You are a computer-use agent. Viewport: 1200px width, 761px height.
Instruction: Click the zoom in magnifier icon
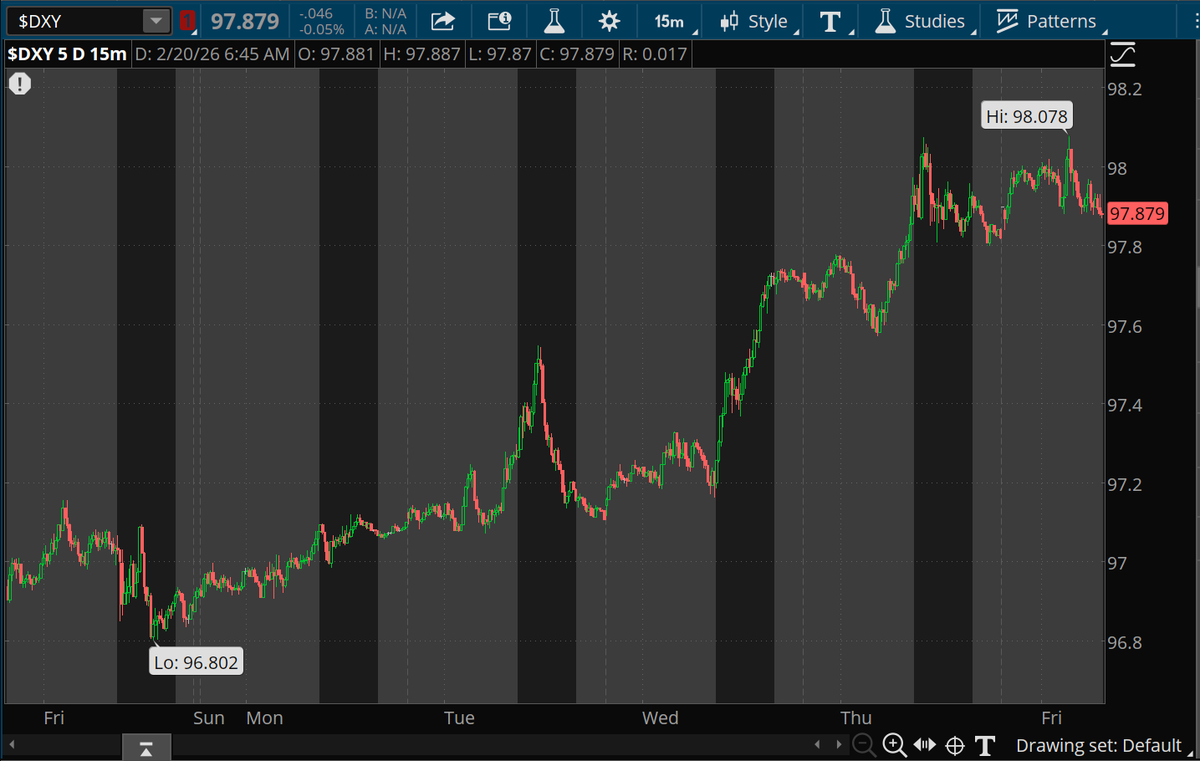coord(894,745)
